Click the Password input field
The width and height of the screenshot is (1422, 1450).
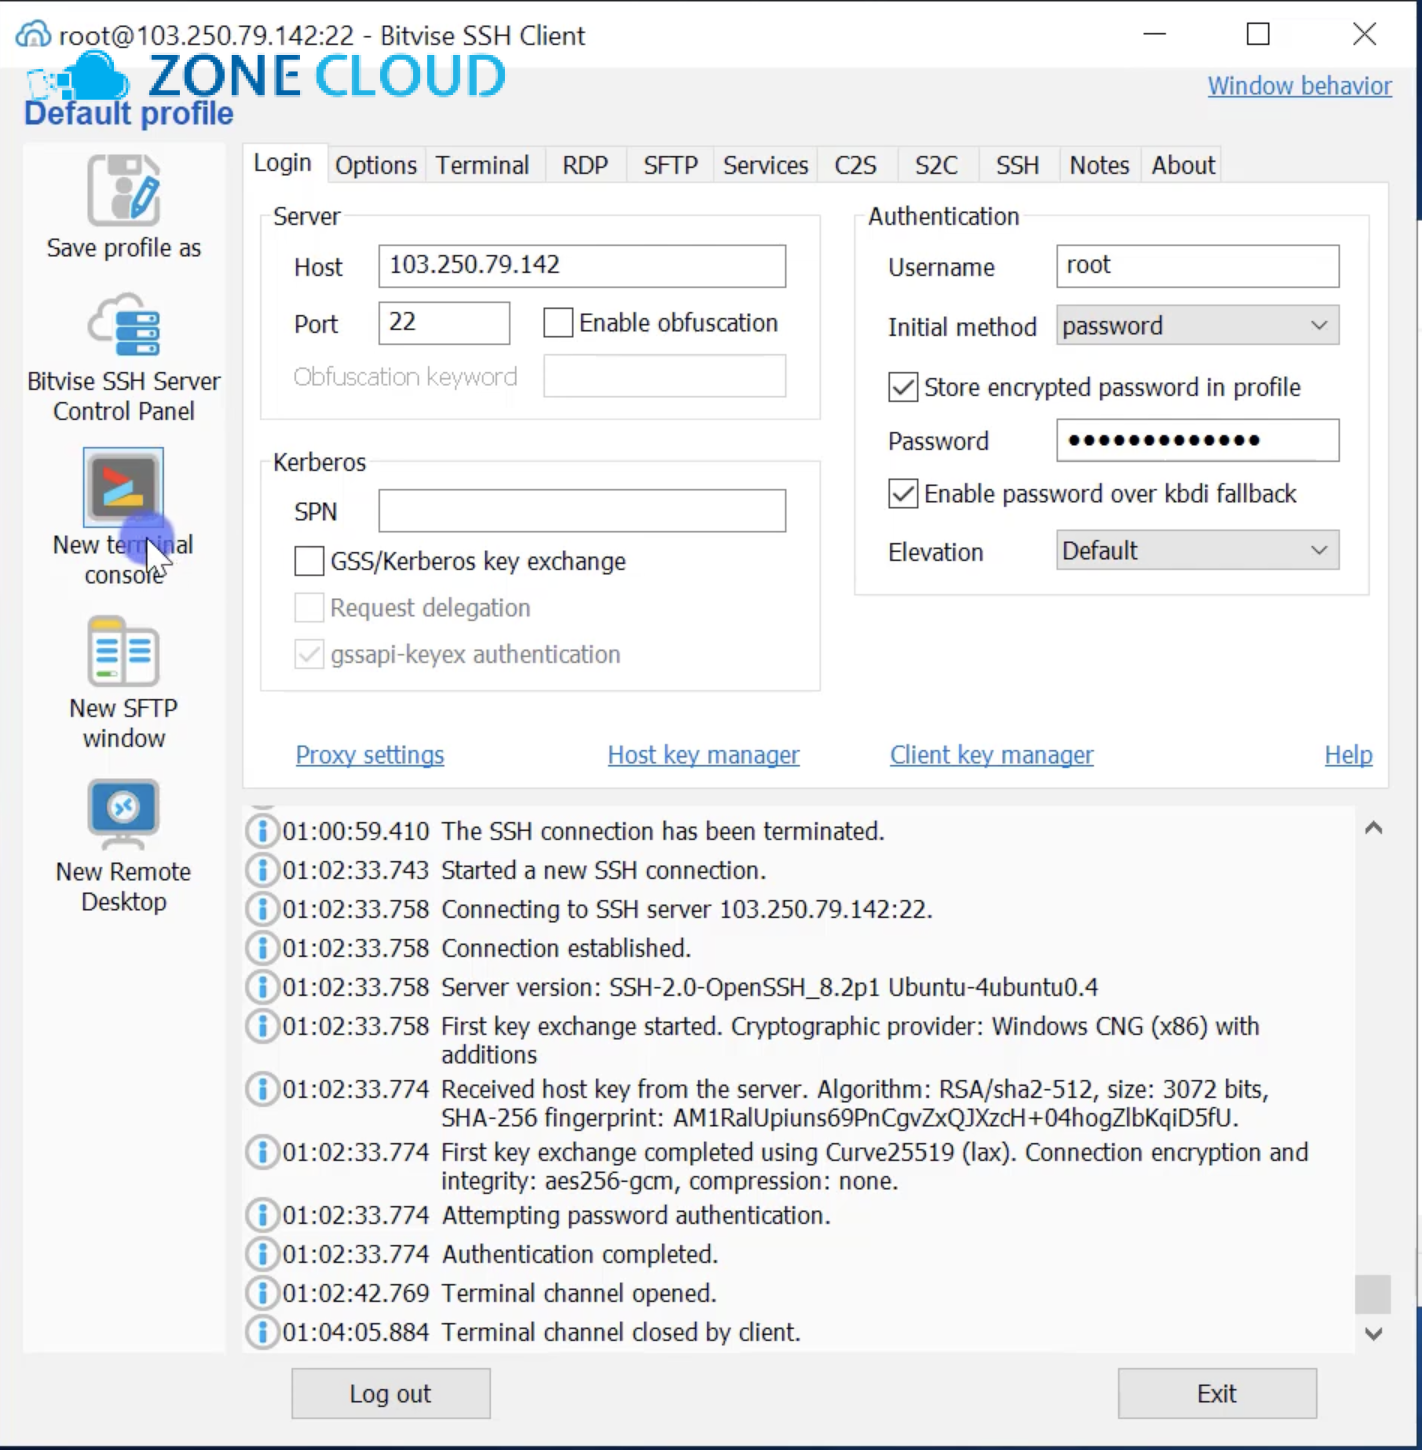pos(1197,440)
